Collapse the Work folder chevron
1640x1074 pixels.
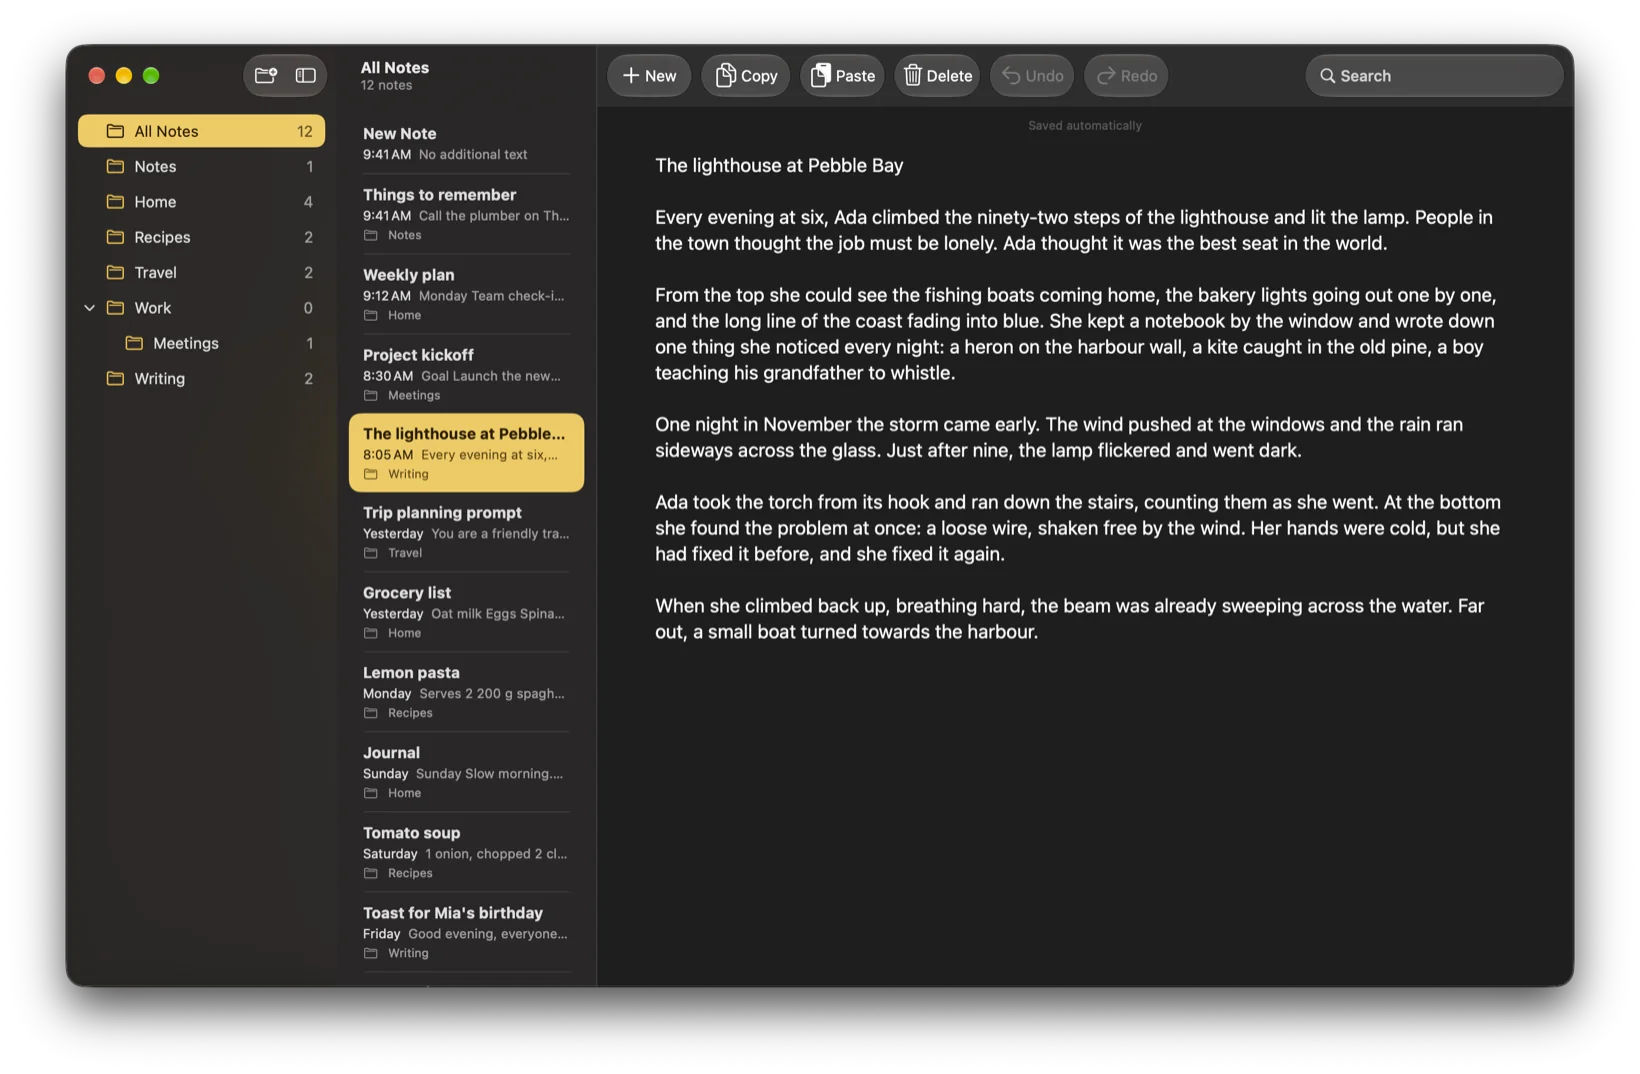(x=90, y=308)
